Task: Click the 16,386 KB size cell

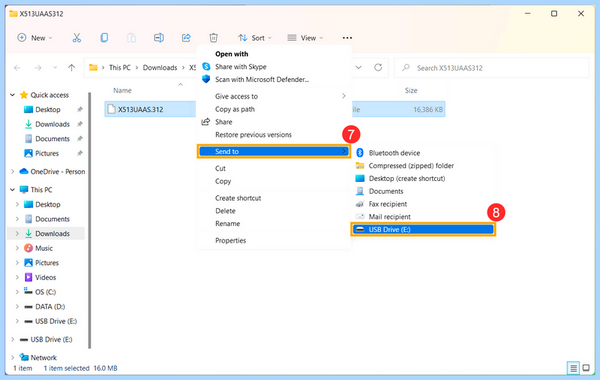Action: (428, 109)
